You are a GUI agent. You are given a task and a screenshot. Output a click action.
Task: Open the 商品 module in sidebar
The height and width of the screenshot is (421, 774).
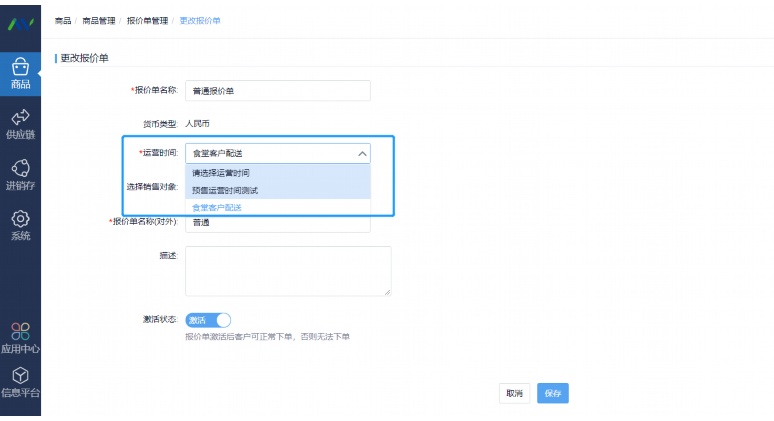coord(20,74)
